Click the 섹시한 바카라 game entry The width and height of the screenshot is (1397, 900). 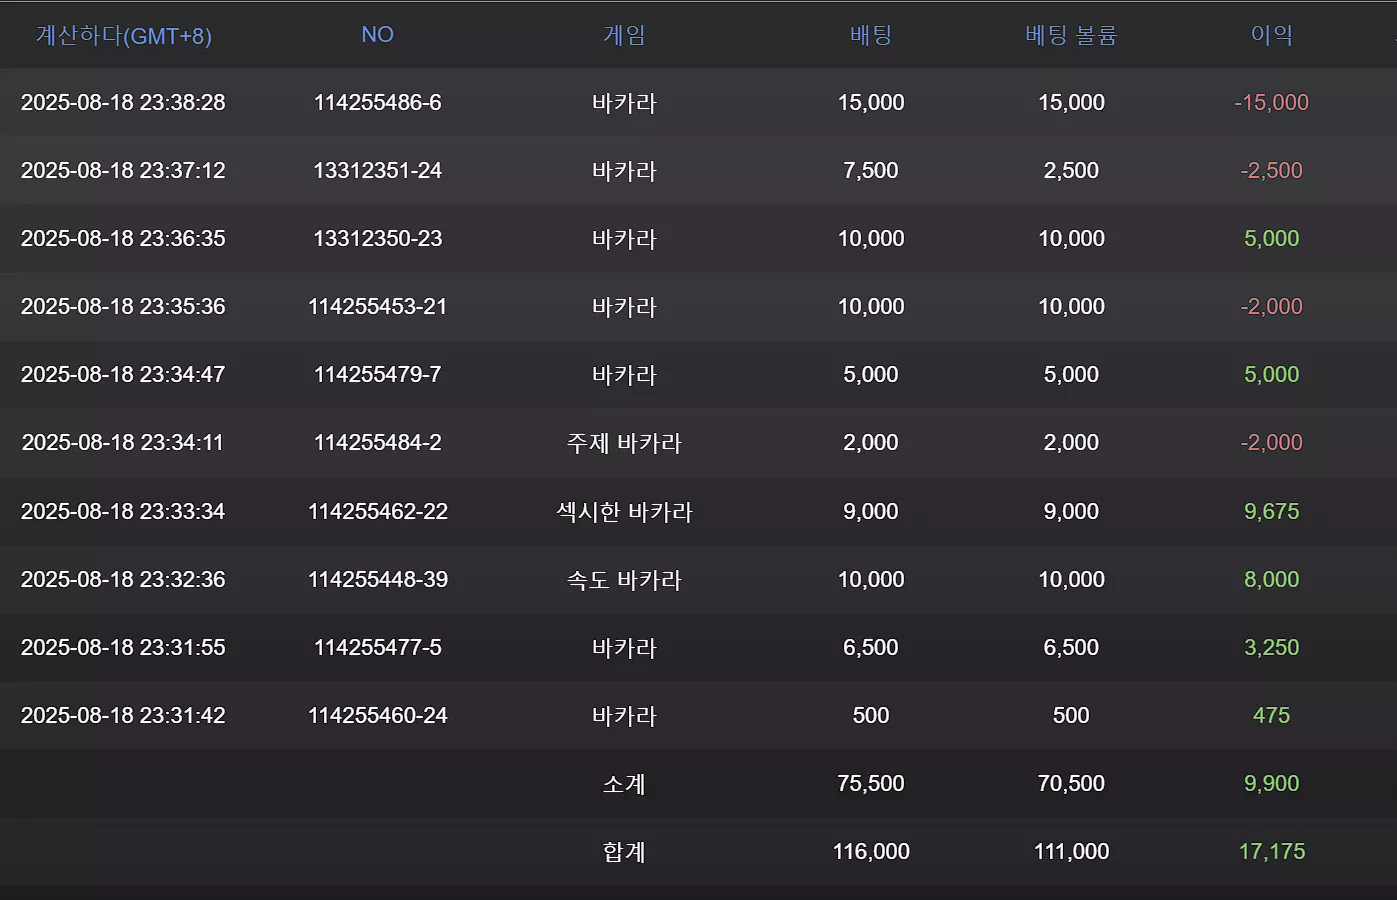[x=624, y=512]
